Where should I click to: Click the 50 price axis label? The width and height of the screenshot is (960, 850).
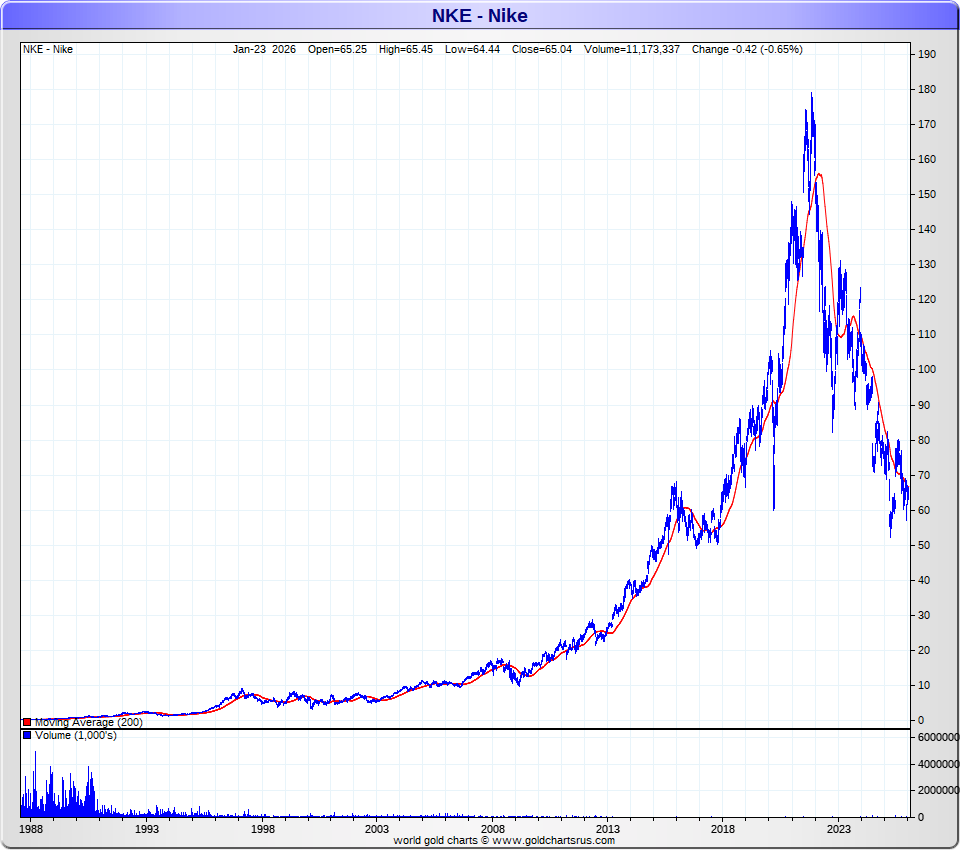(924, 545)
